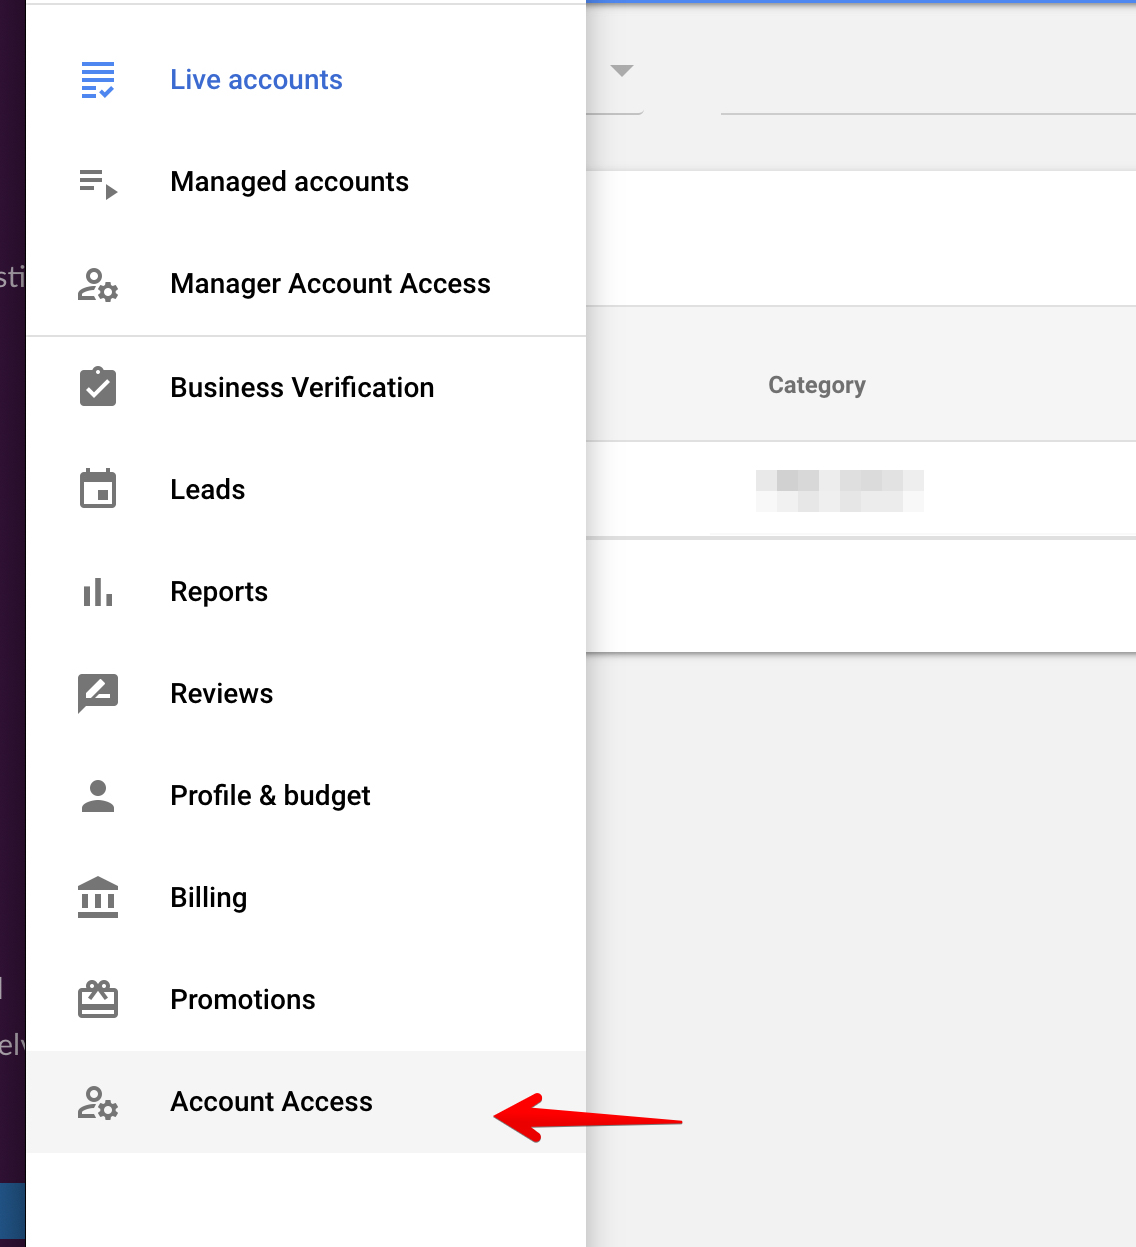
Task: Click the Leads calendar icon
Action: (x=98, y=489)
